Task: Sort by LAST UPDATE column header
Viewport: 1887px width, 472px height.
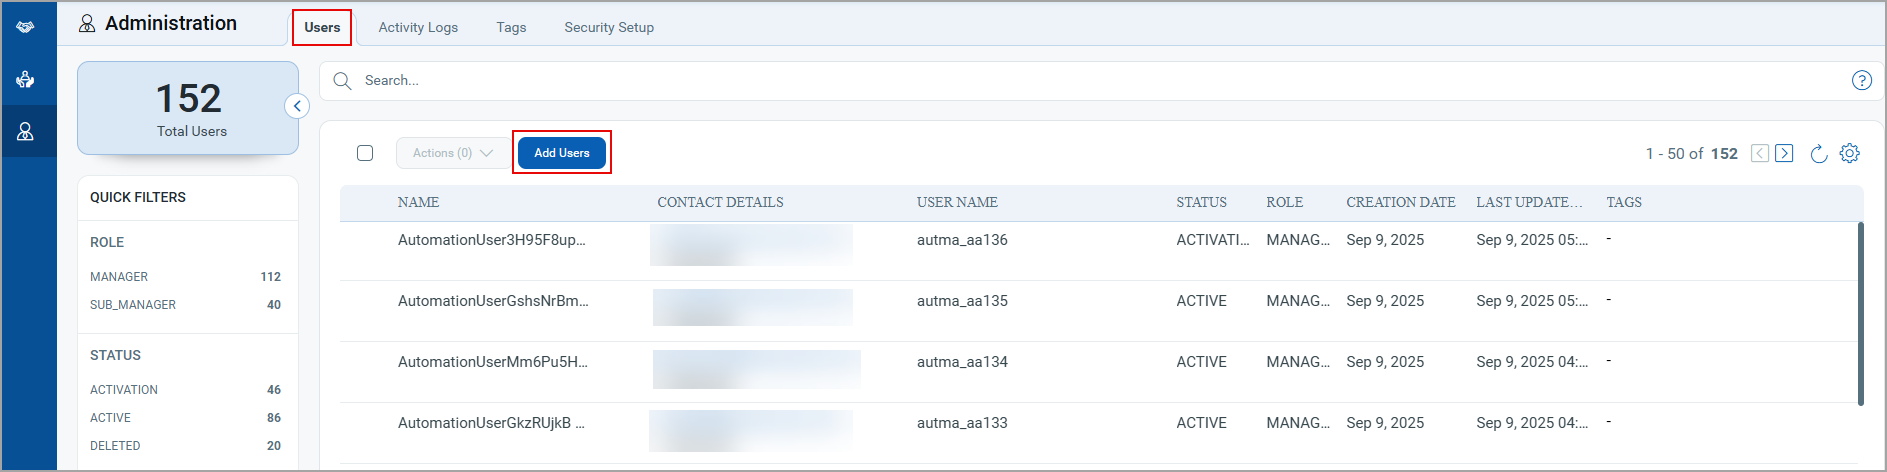Action: click(x=1529, y=202)
